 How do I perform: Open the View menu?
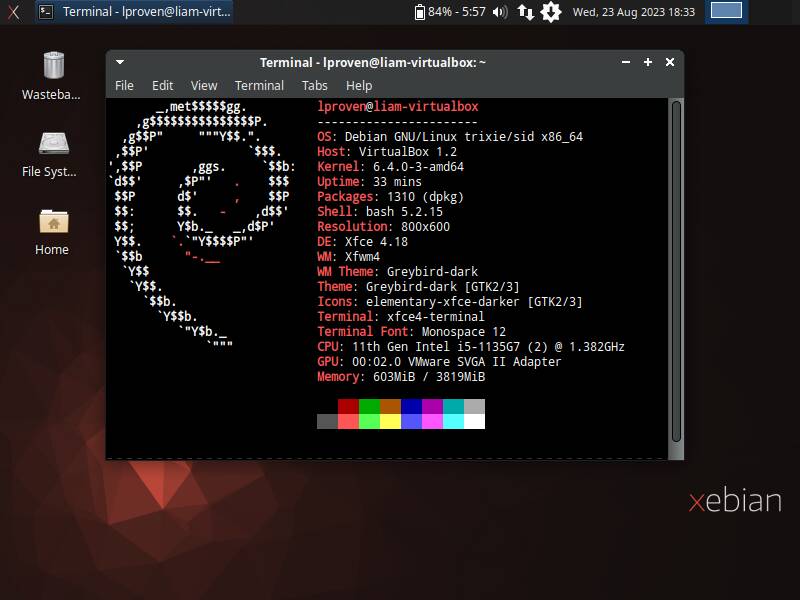point(204,86)
